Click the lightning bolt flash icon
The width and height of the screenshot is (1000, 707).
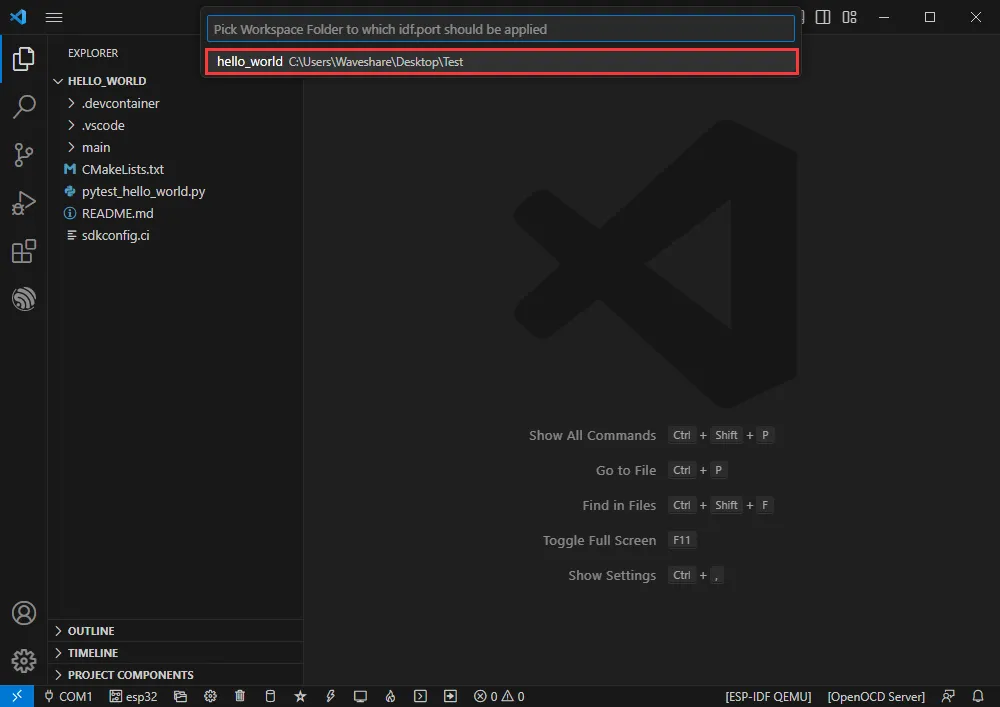(330, 696)
